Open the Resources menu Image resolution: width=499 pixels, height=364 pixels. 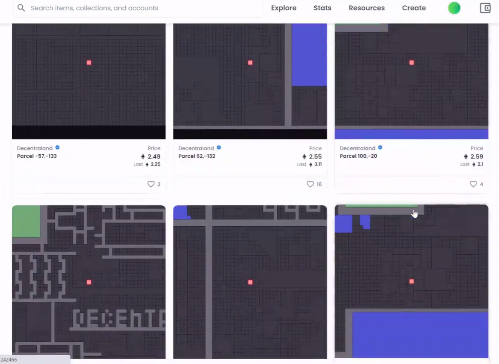pos(367,8)
